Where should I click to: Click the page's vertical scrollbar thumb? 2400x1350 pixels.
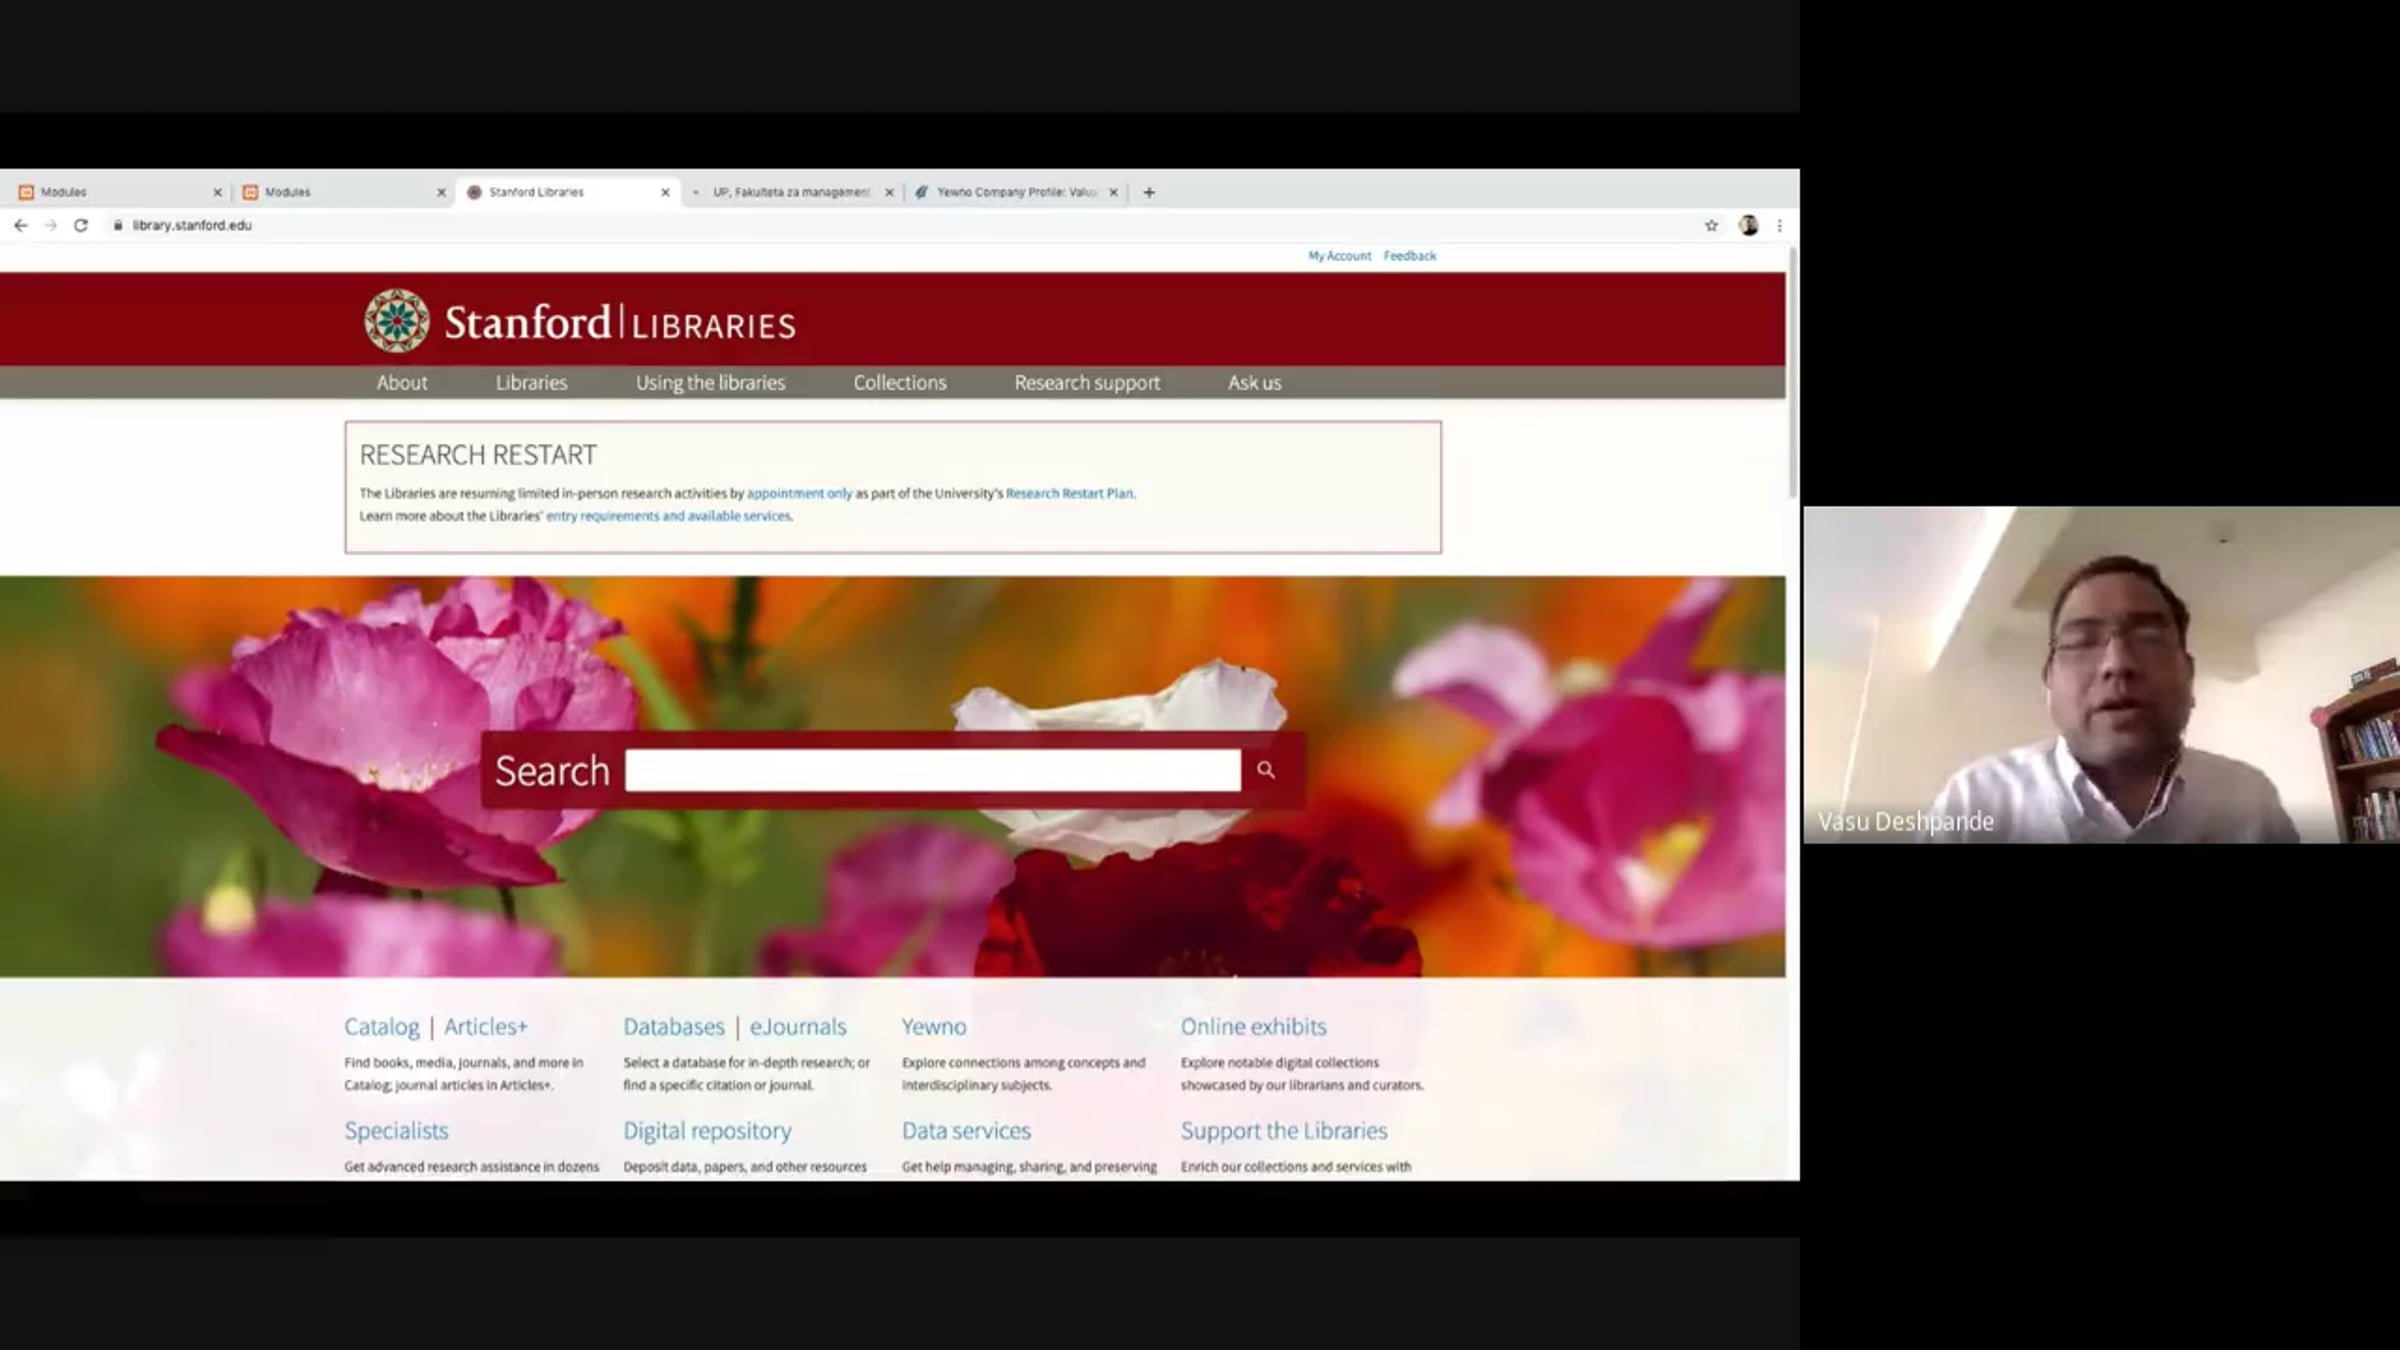[x=1792, y=372]
